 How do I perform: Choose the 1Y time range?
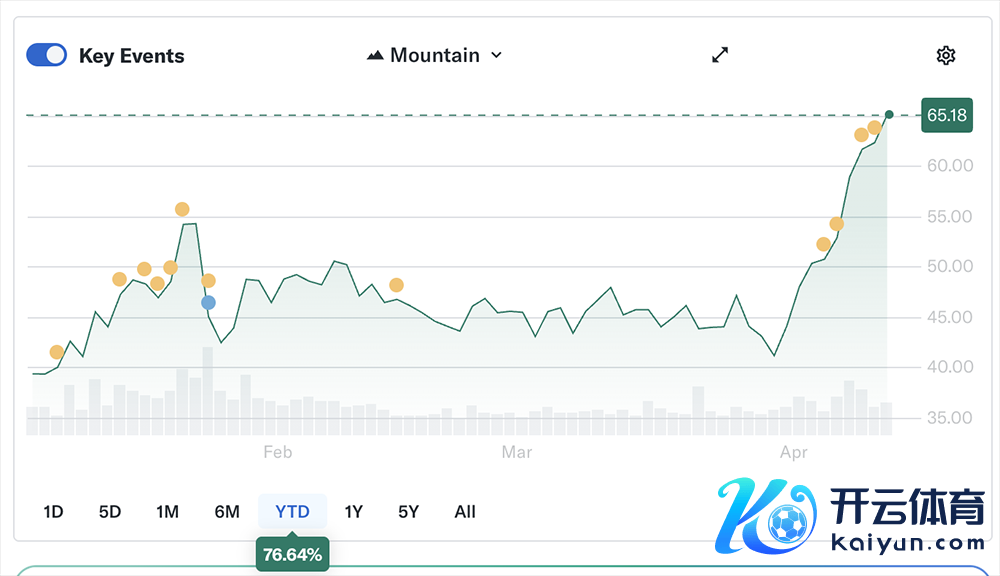(x=354, y=512)
